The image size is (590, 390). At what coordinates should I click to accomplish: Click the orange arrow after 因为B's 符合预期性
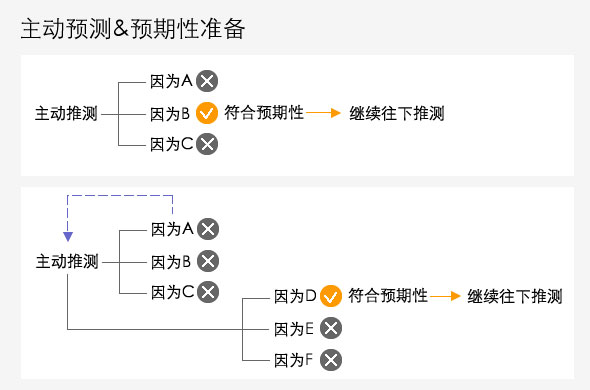[x=323, y=113]
